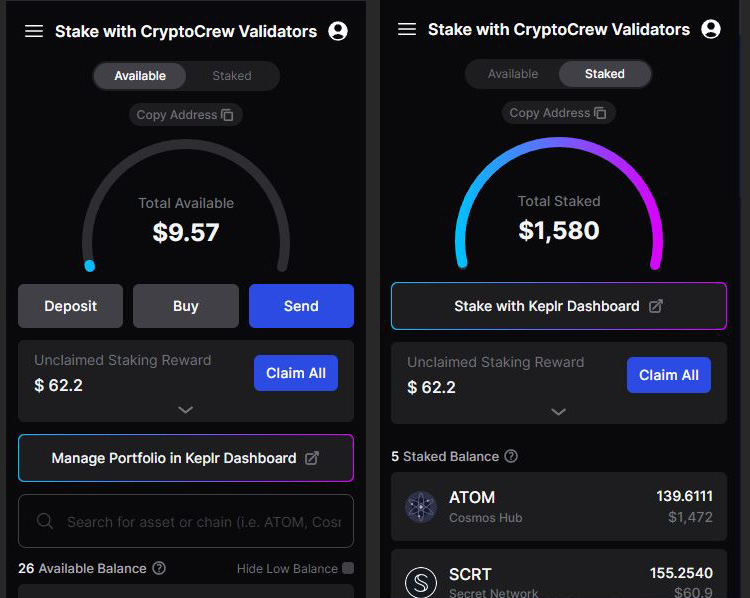Viewport: 750px width, 598px height.
Task: Click ATOM Cosmos Hub token icon
Action: tap(420, 507)
